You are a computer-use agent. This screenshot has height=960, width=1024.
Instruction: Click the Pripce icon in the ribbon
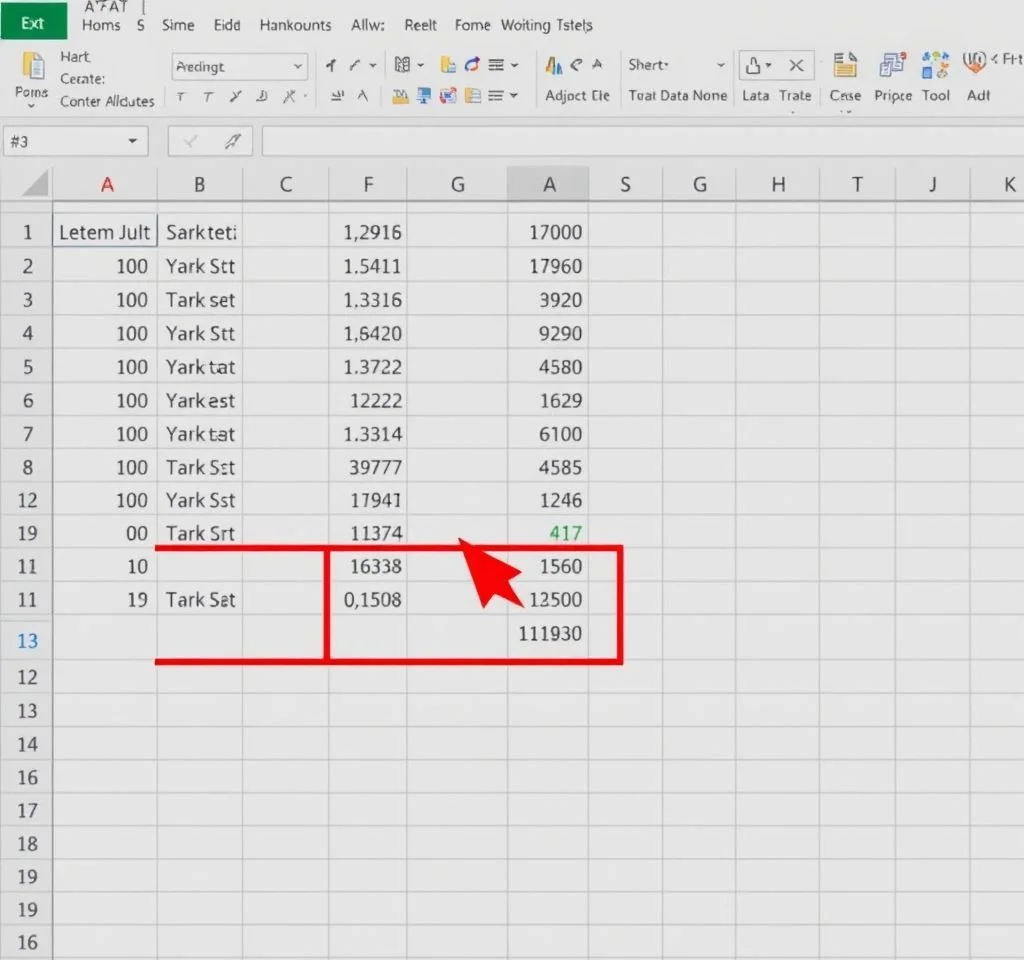(x=892, y=67)
